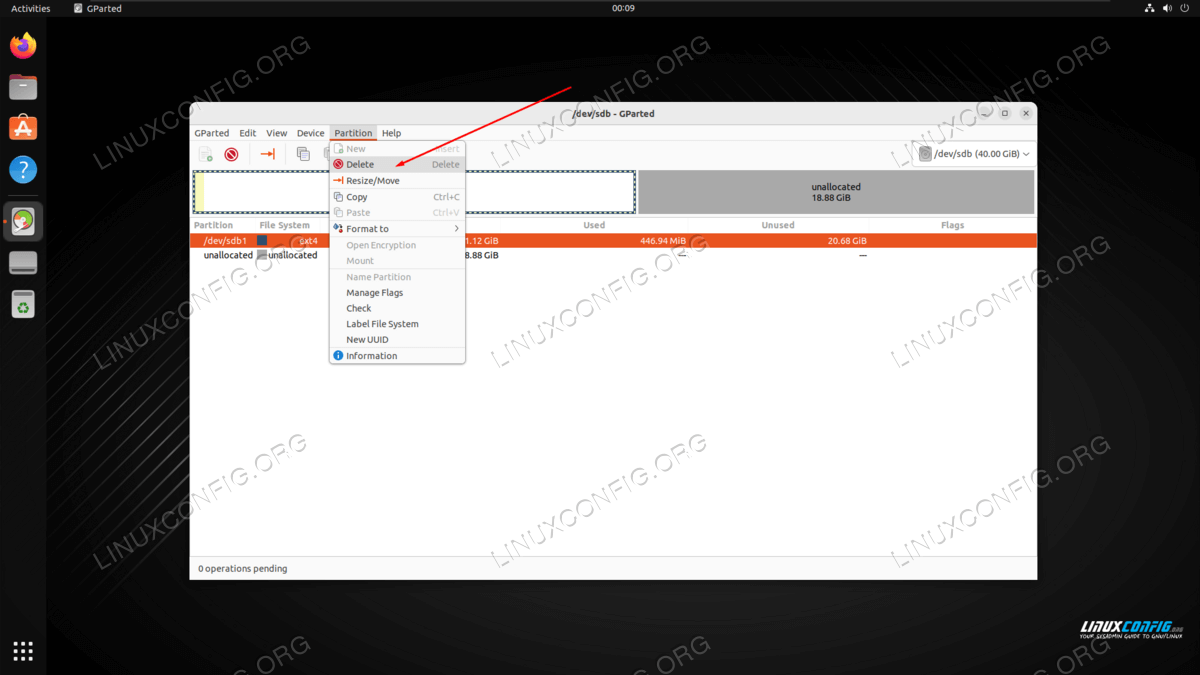Select Paste in the Partition menu

[397, 213]
